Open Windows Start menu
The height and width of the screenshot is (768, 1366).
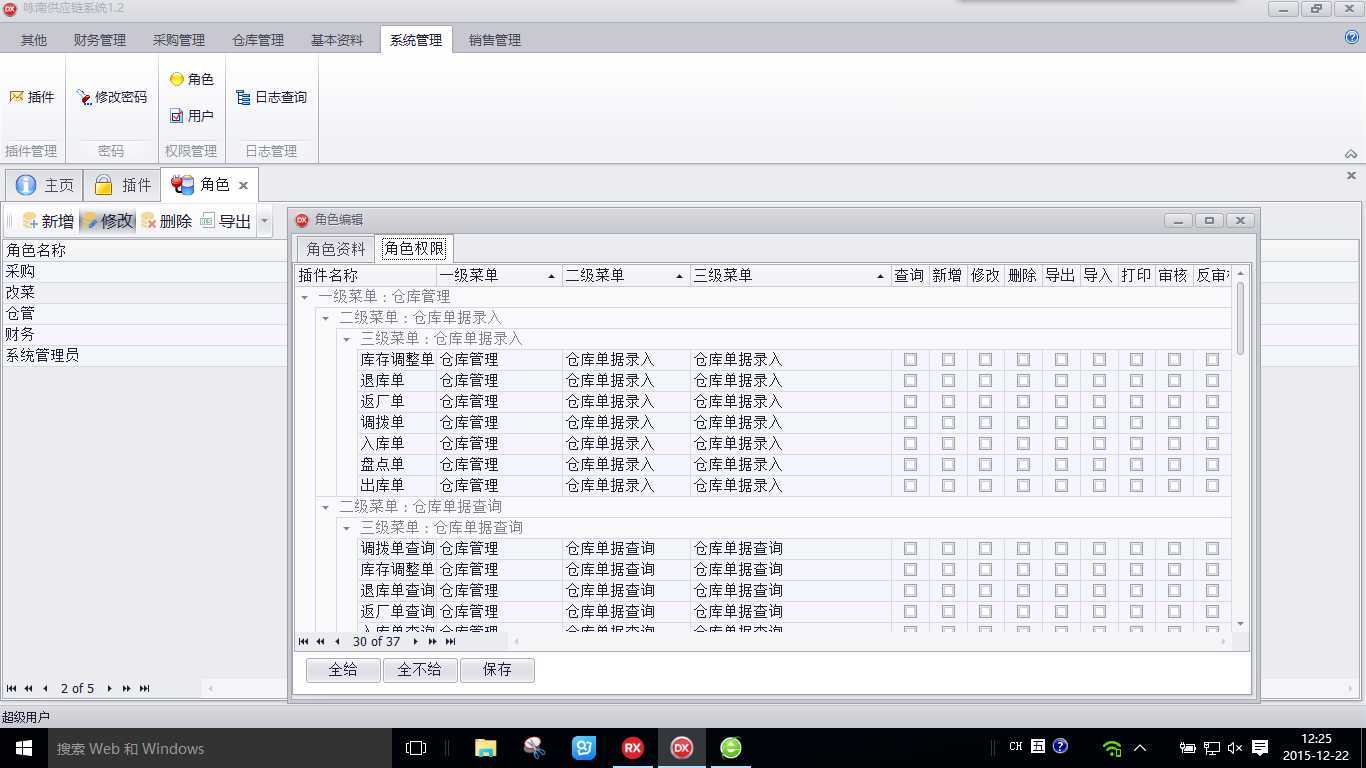coord(23,748)
